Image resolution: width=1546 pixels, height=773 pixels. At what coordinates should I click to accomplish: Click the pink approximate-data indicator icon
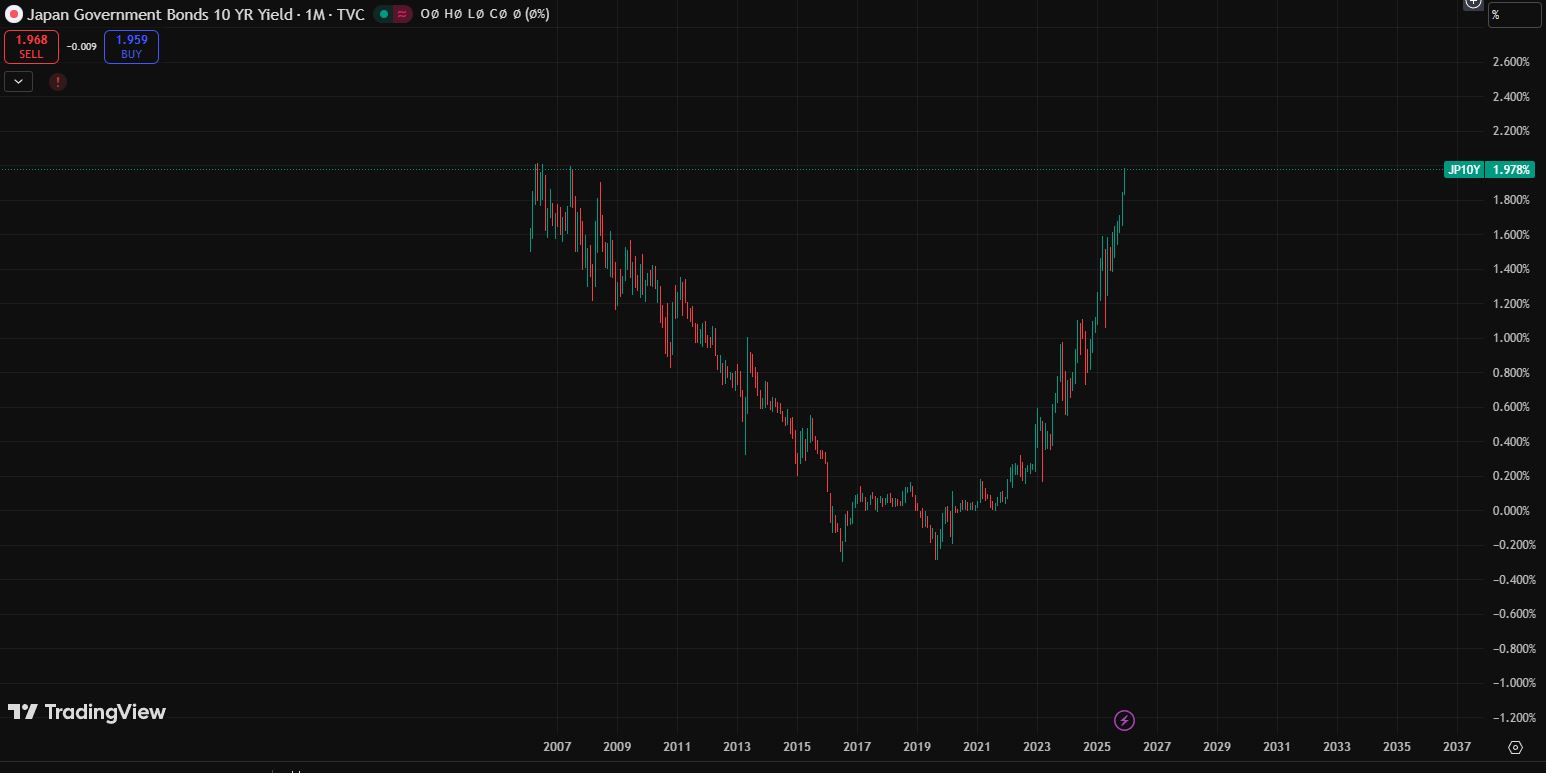point(402,14)
